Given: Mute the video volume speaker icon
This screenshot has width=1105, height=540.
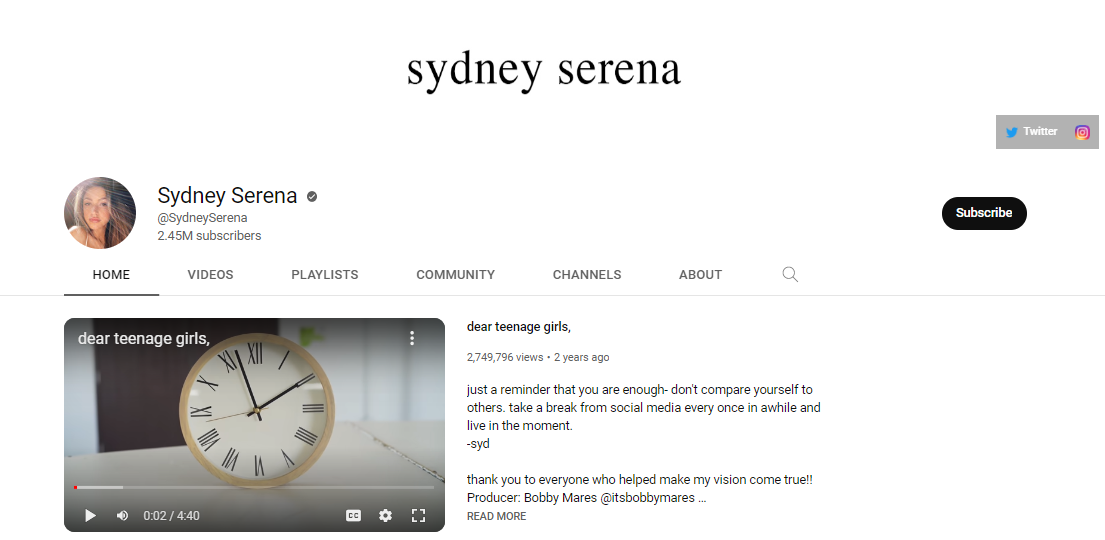Looking at the screenshot, I should coord(123,515).
